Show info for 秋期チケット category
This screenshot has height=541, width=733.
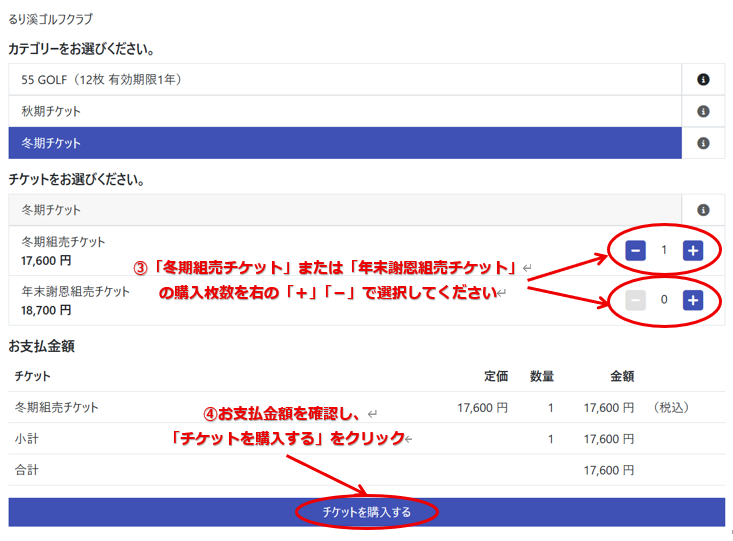click(703, 111)
